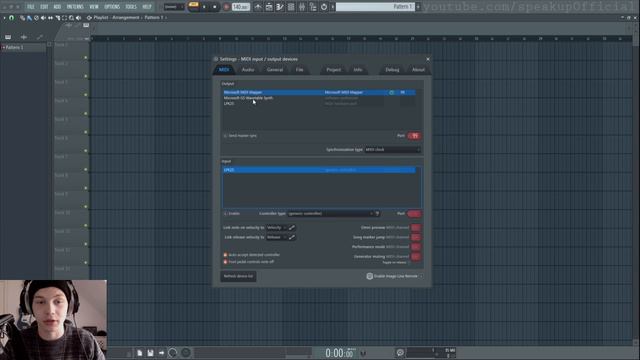Select LPK25 in the input list
This screenshot has height=360, width=640.
pos(319,170)
